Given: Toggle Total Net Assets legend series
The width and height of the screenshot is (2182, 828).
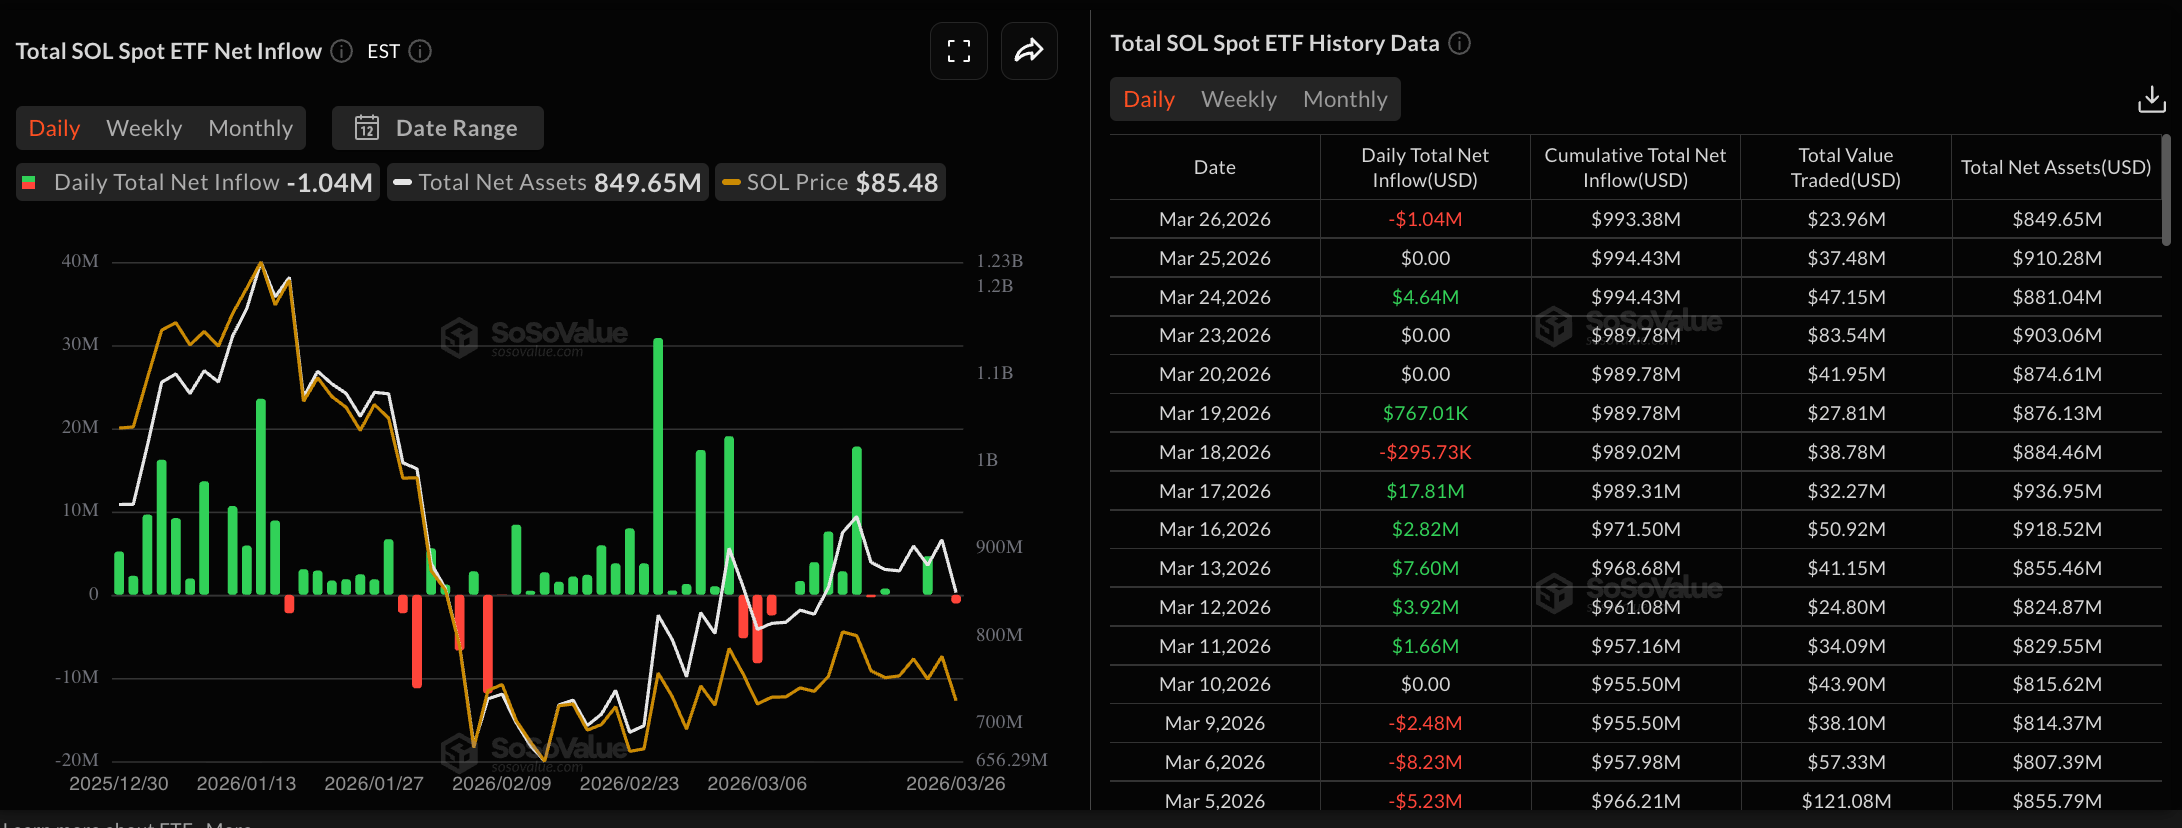Looking at the screenshot, I should click(x=548, y=182).
